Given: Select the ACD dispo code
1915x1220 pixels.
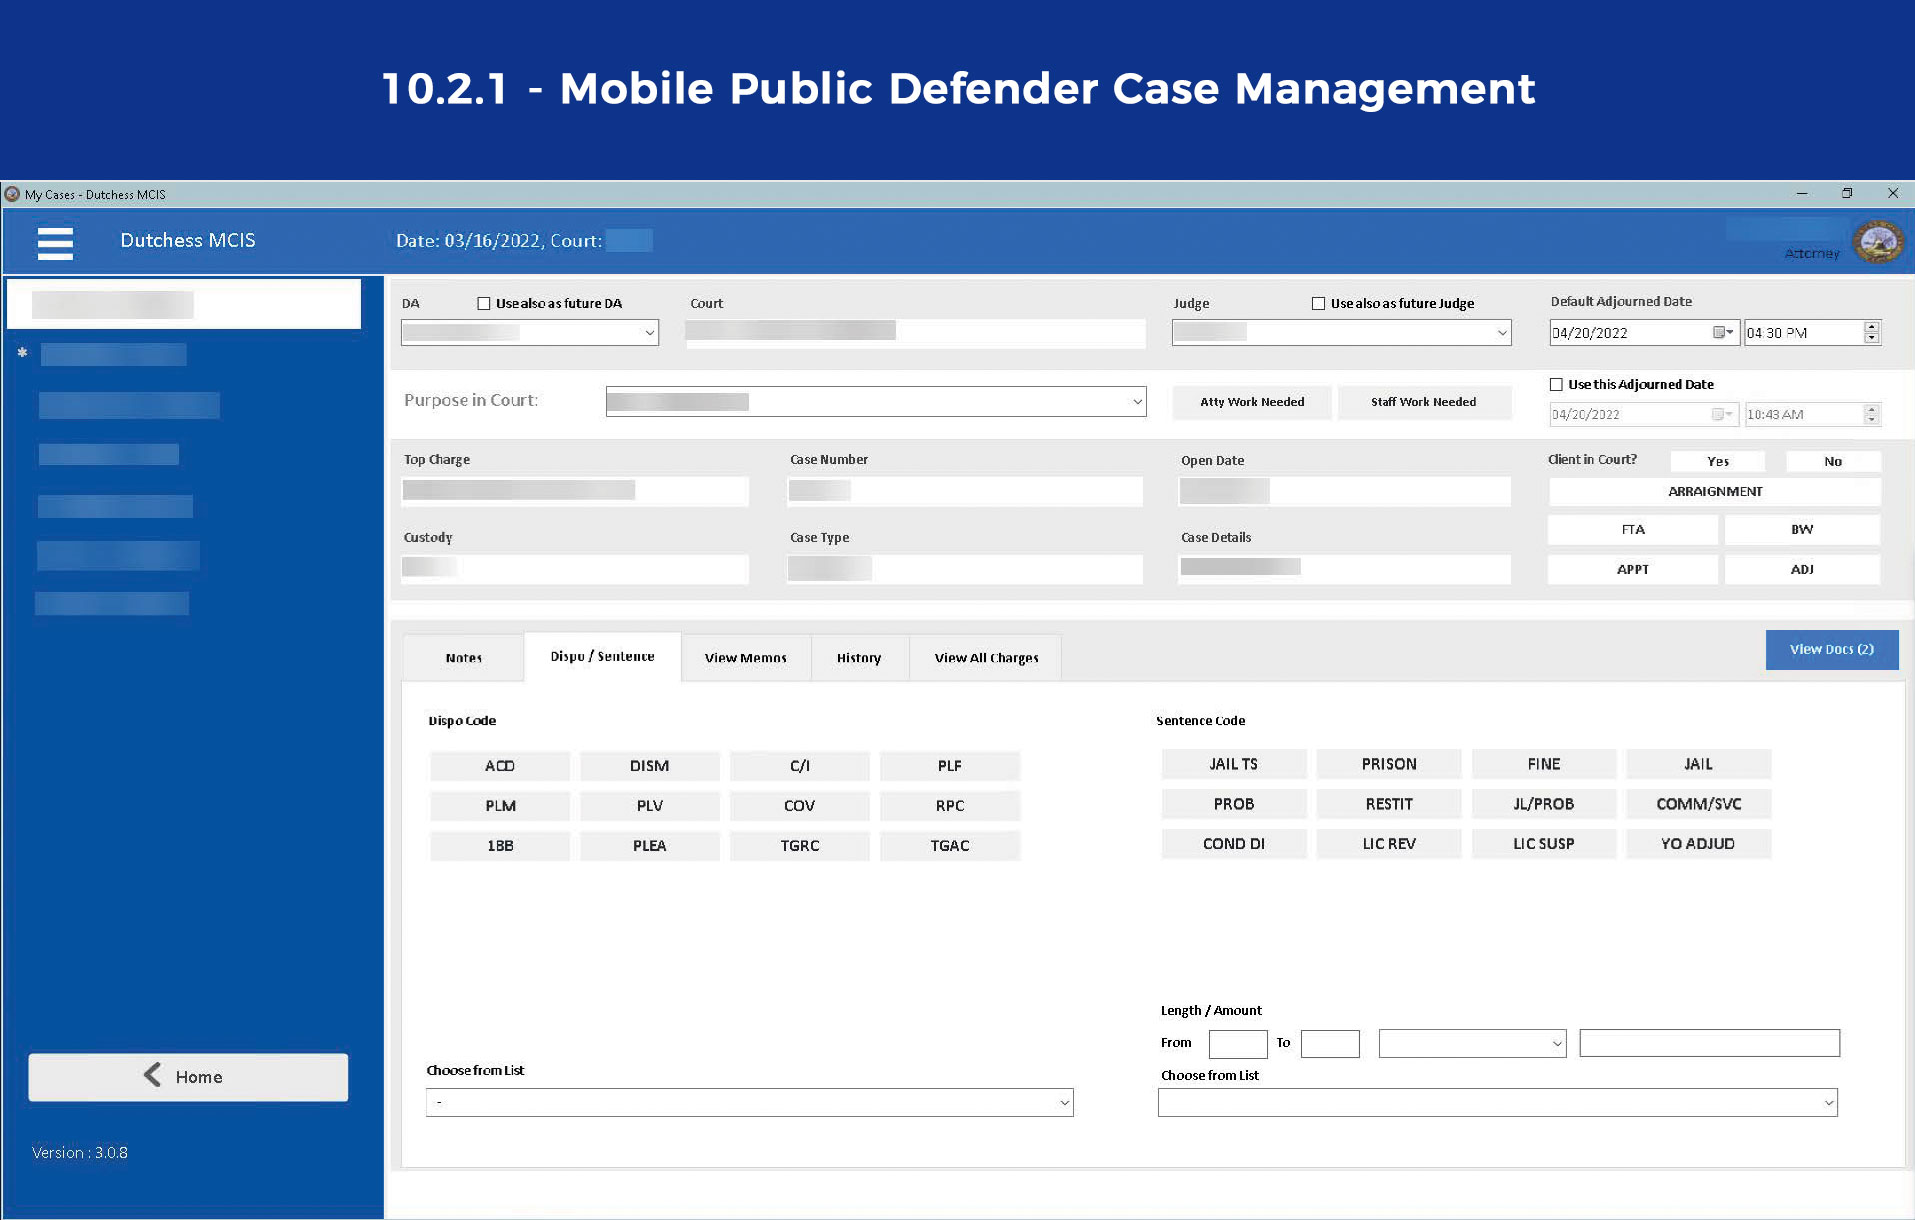Looking at the screenshot, I should pyautogui.click(x=500, y=766).
